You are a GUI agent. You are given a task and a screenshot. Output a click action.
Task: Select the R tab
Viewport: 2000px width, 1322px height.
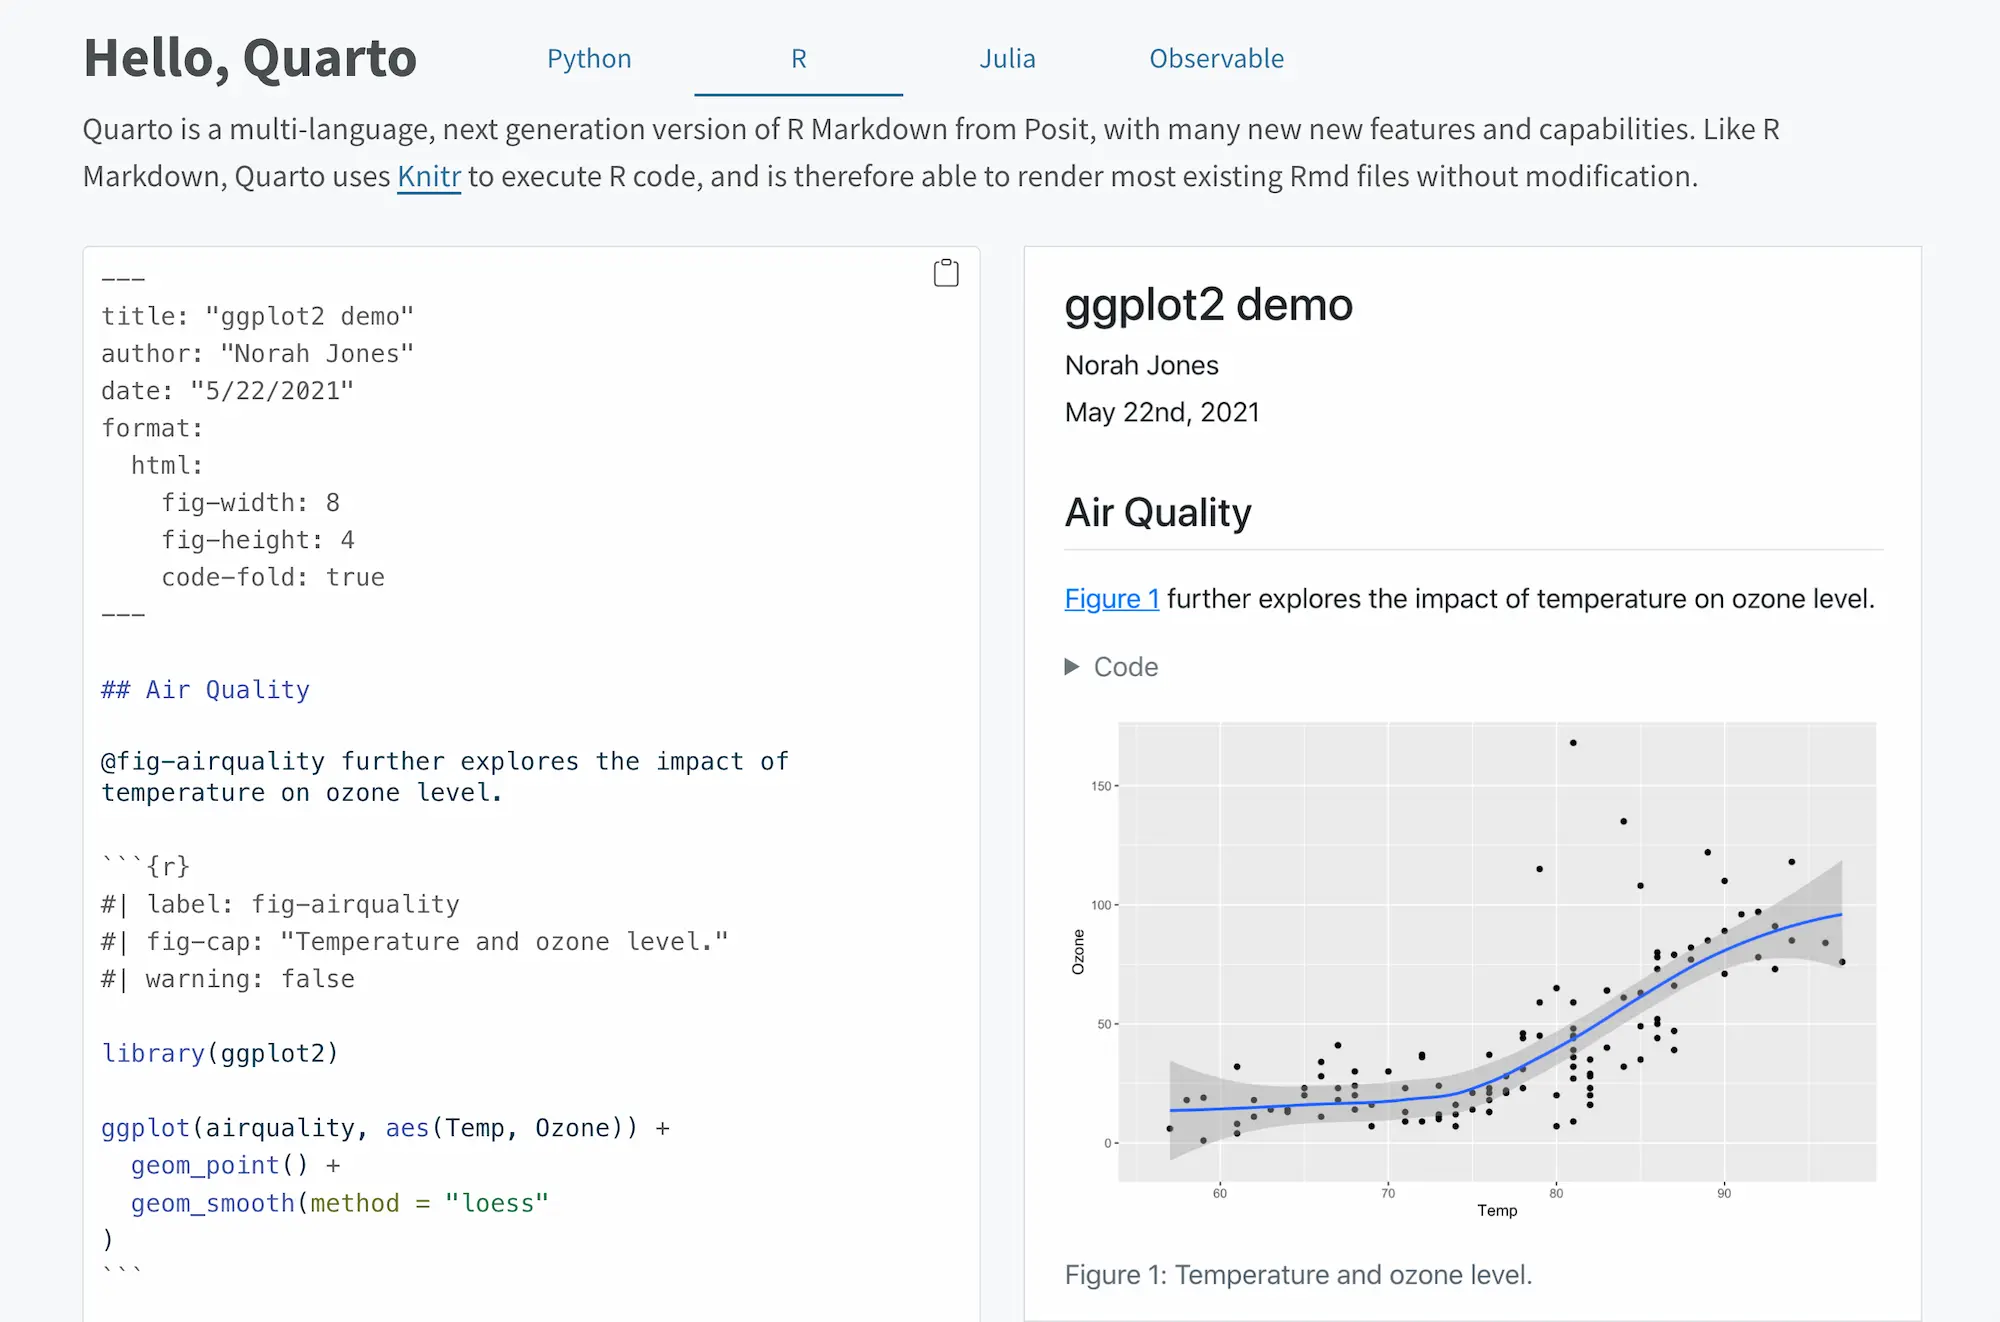[x=798, y=59]
